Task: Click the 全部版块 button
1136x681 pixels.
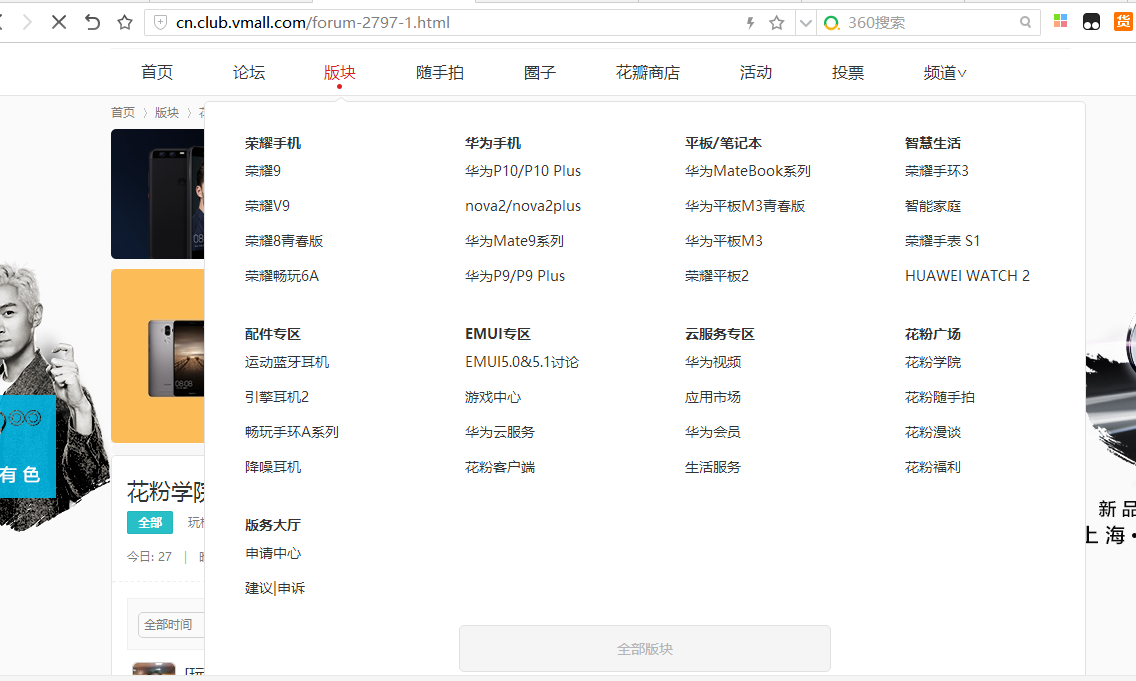Action: coord(645,649)
